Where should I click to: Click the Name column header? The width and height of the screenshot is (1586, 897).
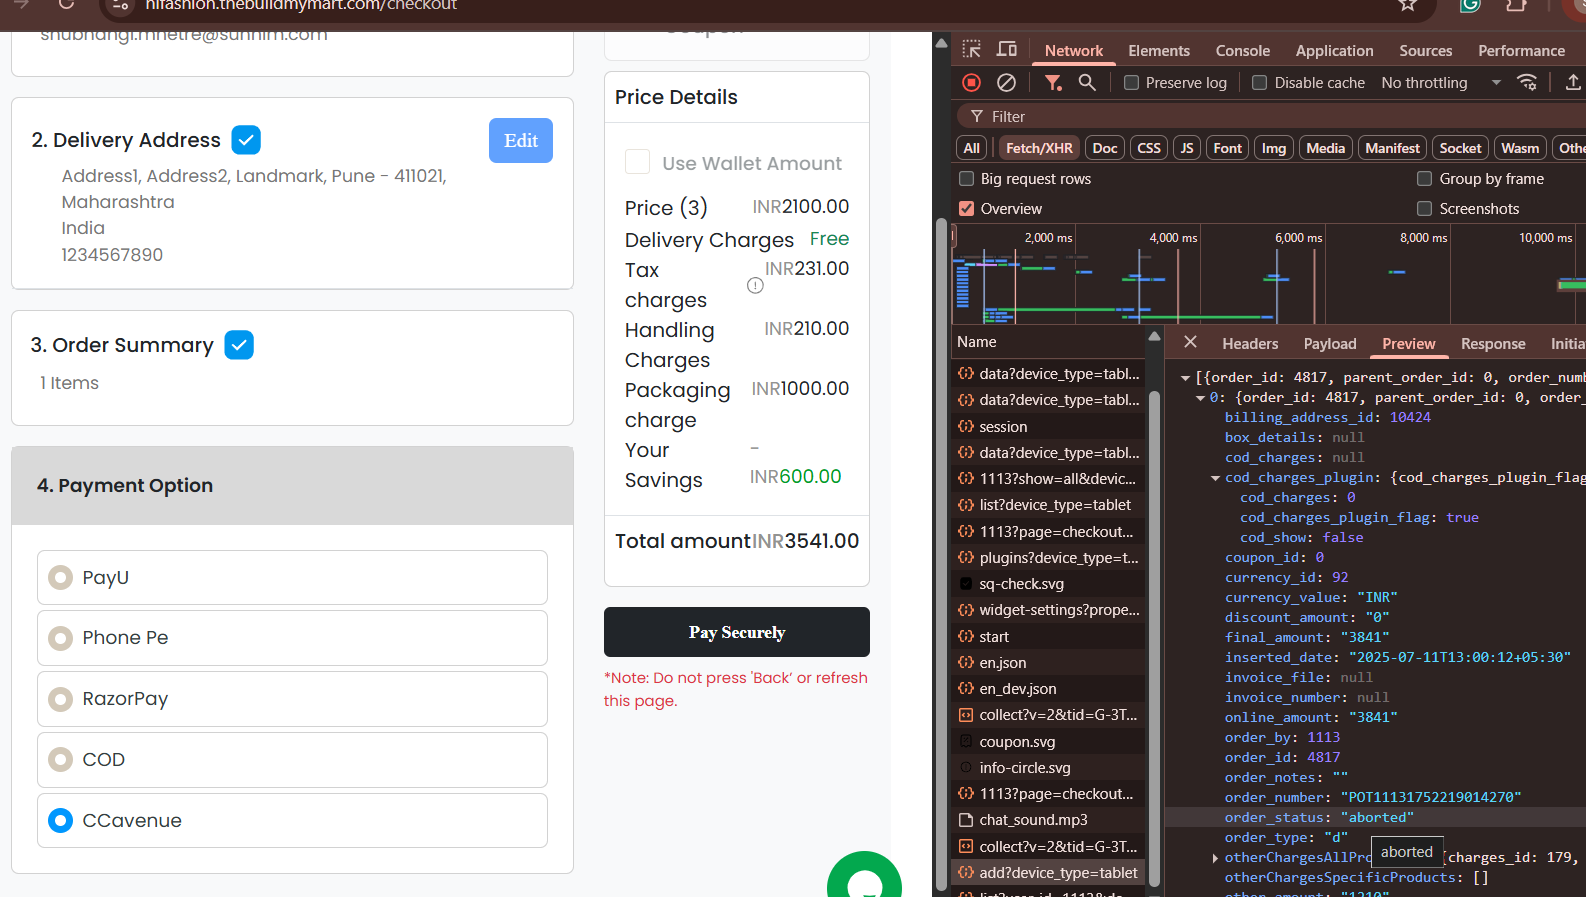coord(1048,342)
